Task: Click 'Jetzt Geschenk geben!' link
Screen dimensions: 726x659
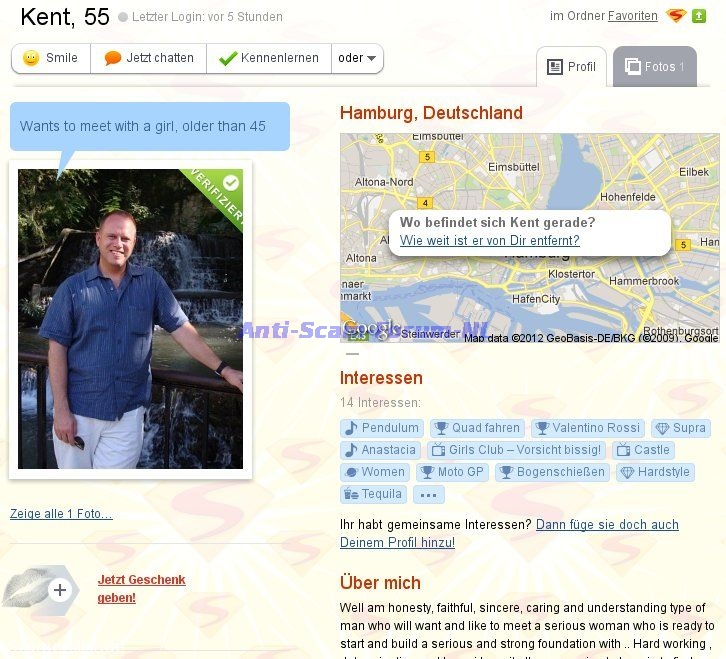Action: click(141, 589)
